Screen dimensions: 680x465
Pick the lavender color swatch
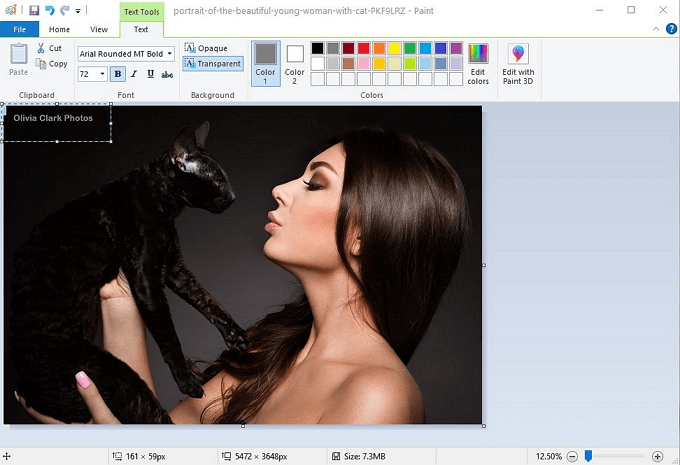click(456, 64)
